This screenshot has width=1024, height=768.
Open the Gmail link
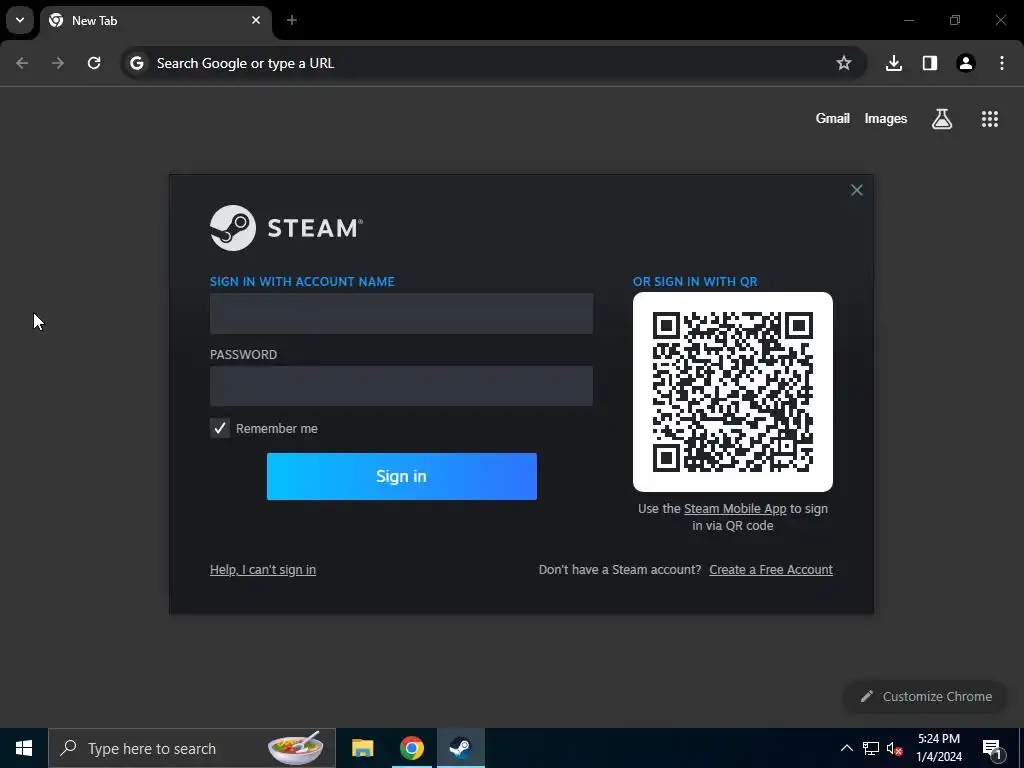coord(833,118)
